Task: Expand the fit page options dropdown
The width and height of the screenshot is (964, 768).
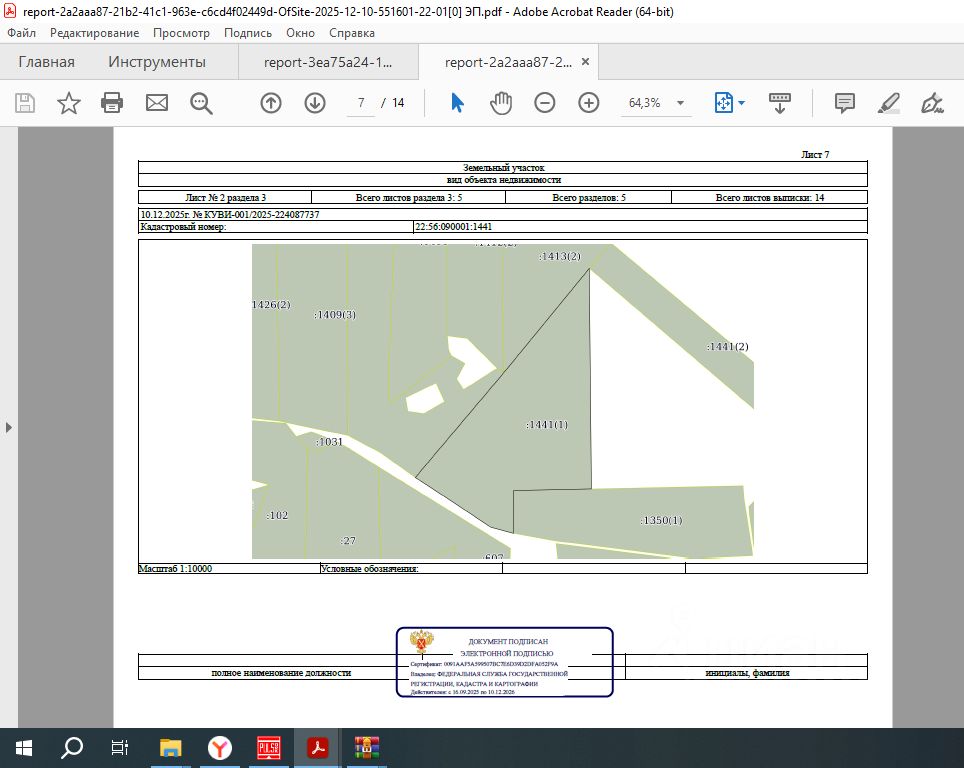Action: tap(741, 103)
